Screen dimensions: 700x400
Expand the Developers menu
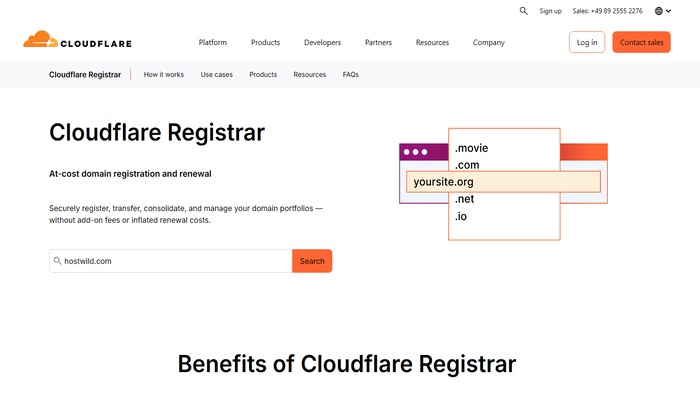coord(322,43)
